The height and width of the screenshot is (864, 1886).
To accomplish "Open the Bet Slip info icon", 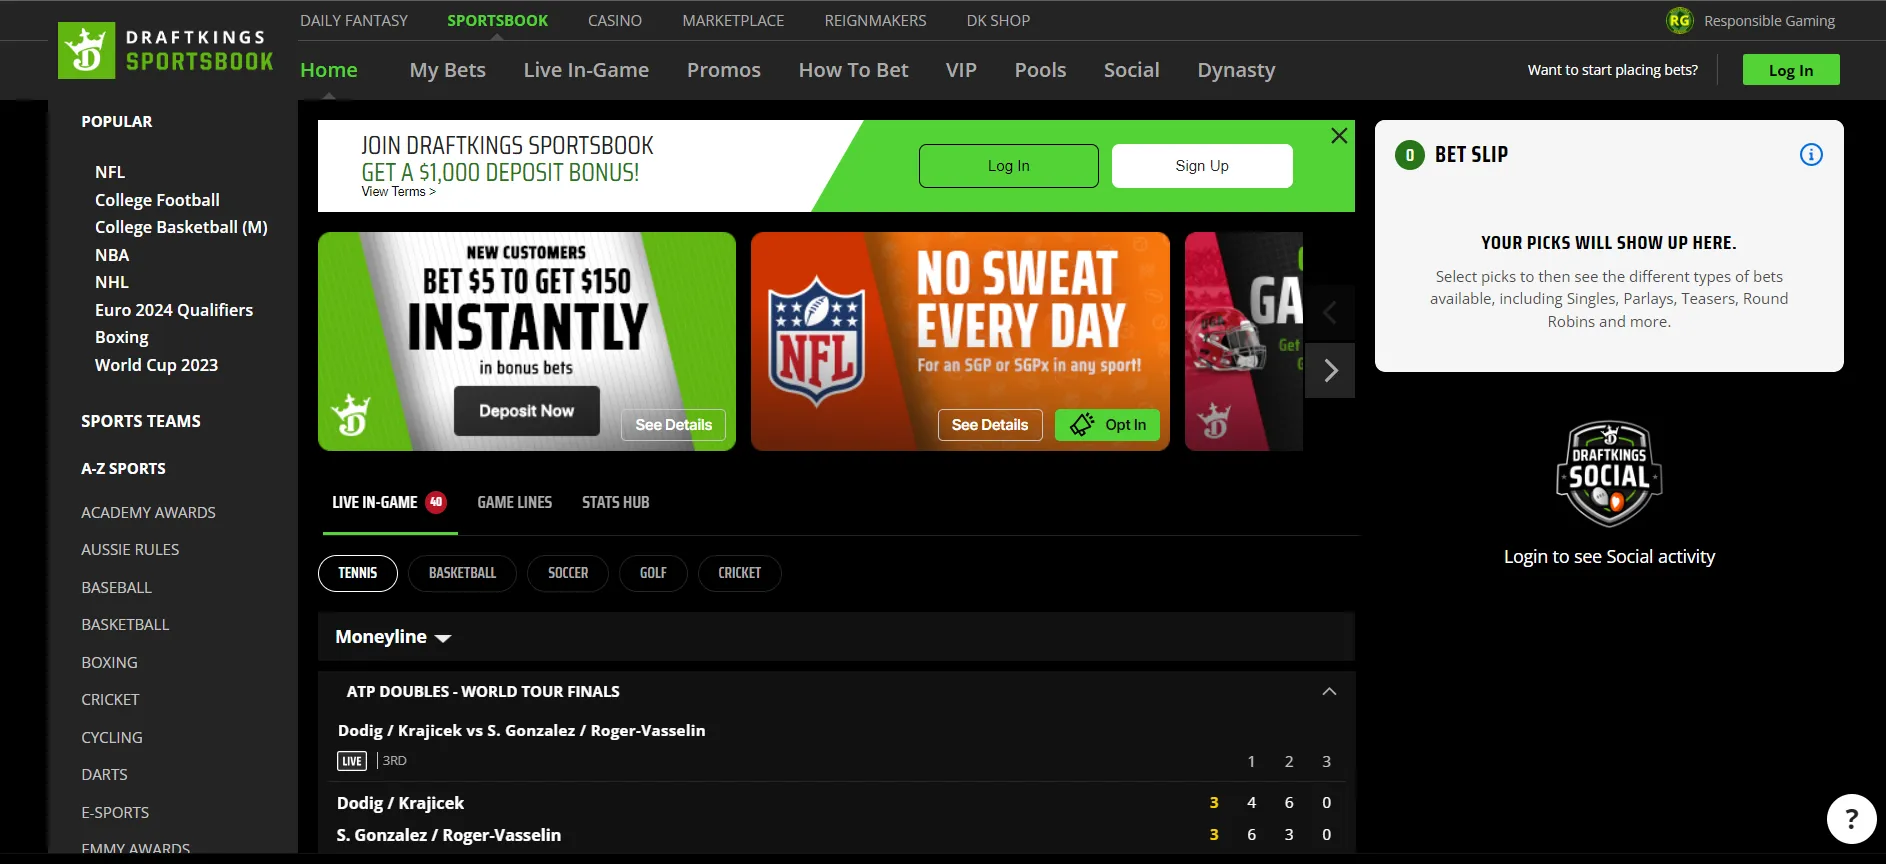I will point(1811,155).
